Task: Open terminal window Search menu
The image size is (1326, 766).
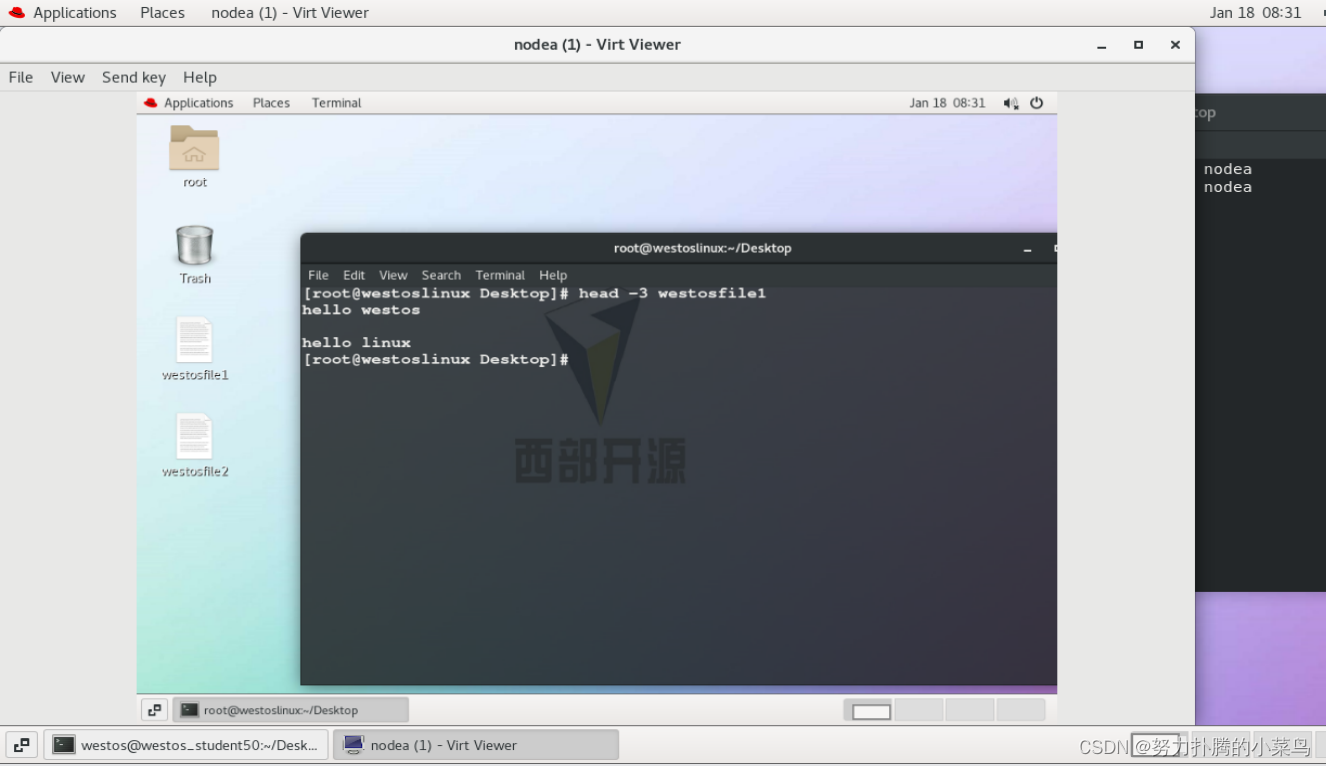Action: [x=441, y=275]
